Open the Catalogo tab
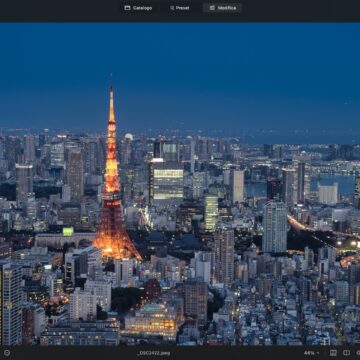This screenshot has height=360, width=360. [138, 8]
